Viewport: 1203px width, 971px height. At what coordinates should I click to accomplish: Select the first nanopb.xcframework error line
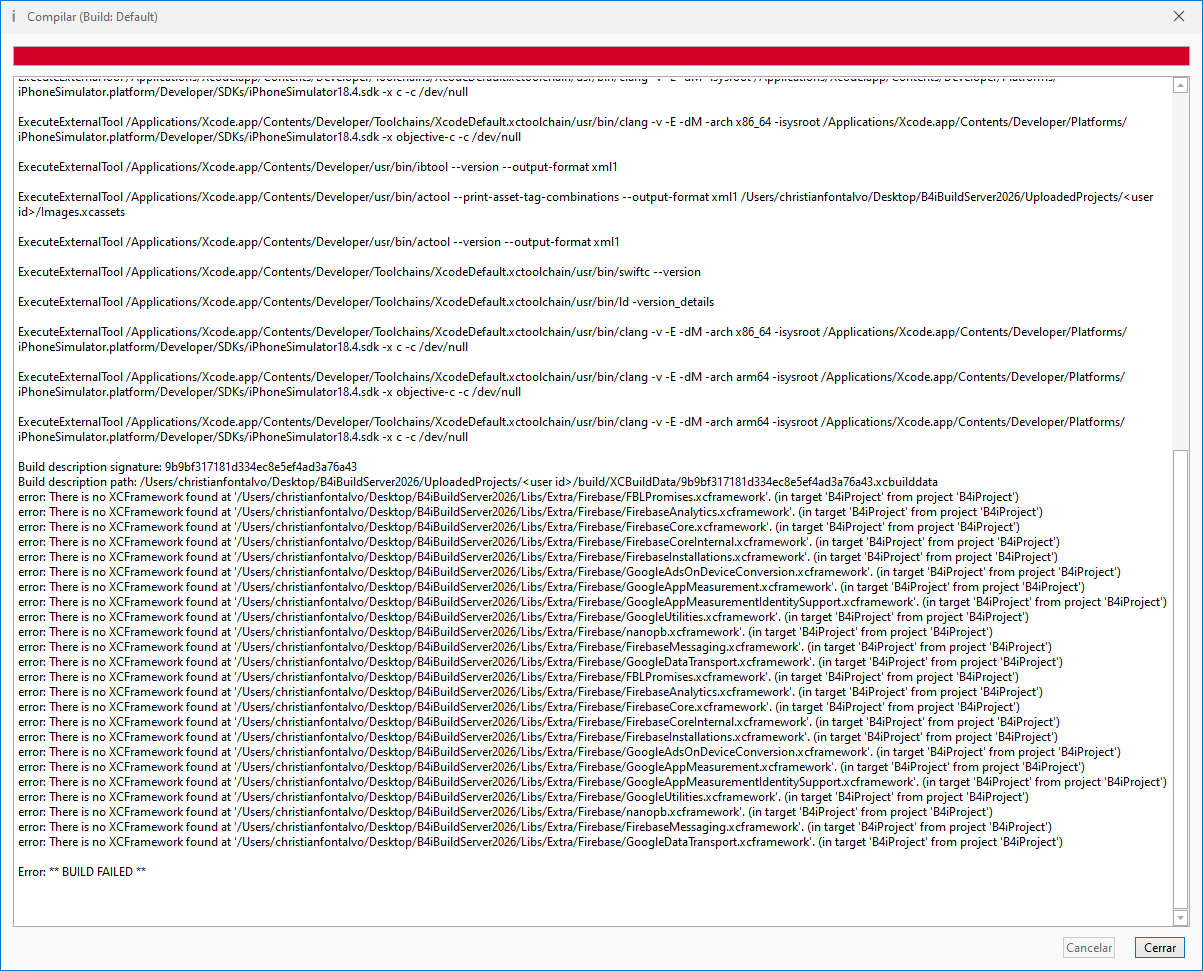coord(505,632)
